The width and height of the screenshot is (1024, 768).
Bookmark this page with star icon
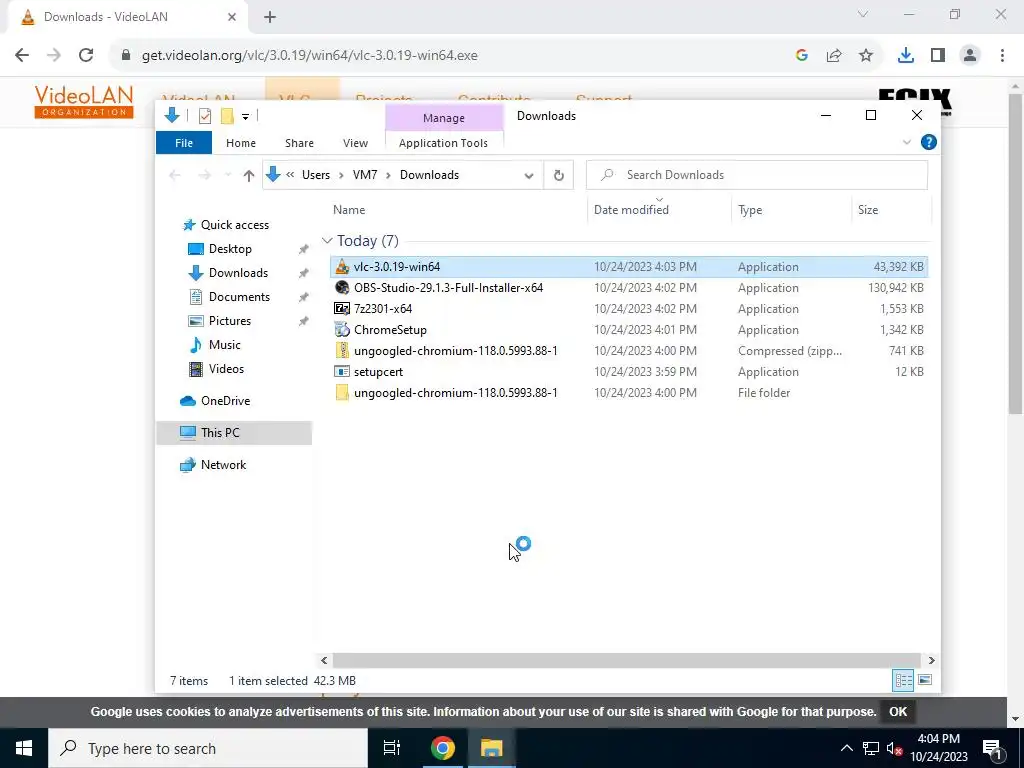[866, 56]
